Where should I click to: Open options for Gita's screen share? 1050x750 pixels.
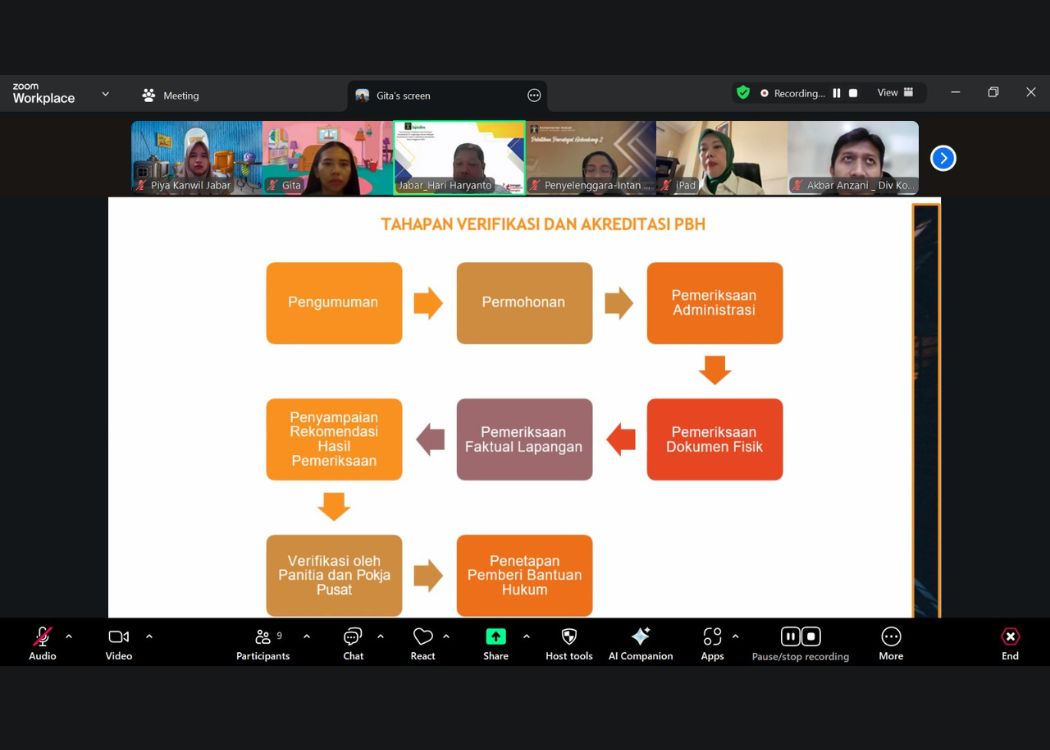534,96
